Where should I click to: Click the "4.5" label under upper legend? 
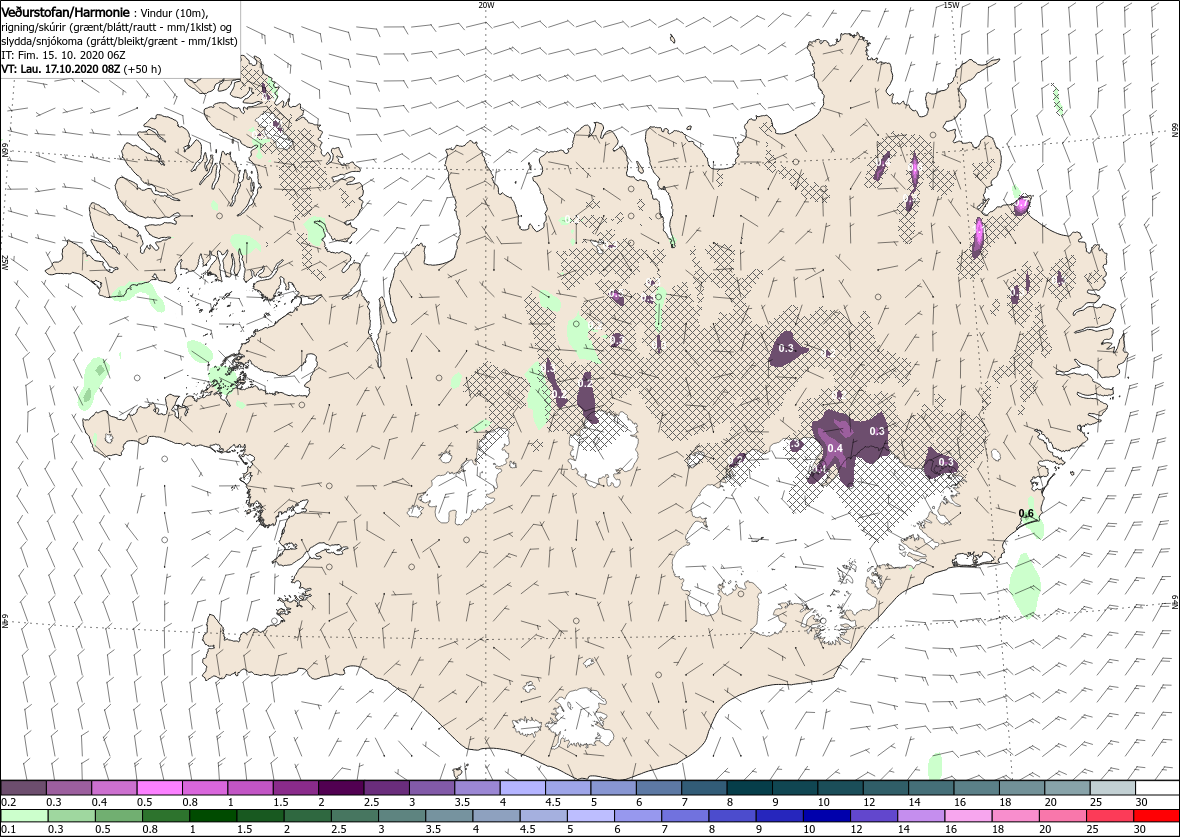pos(553,802)
